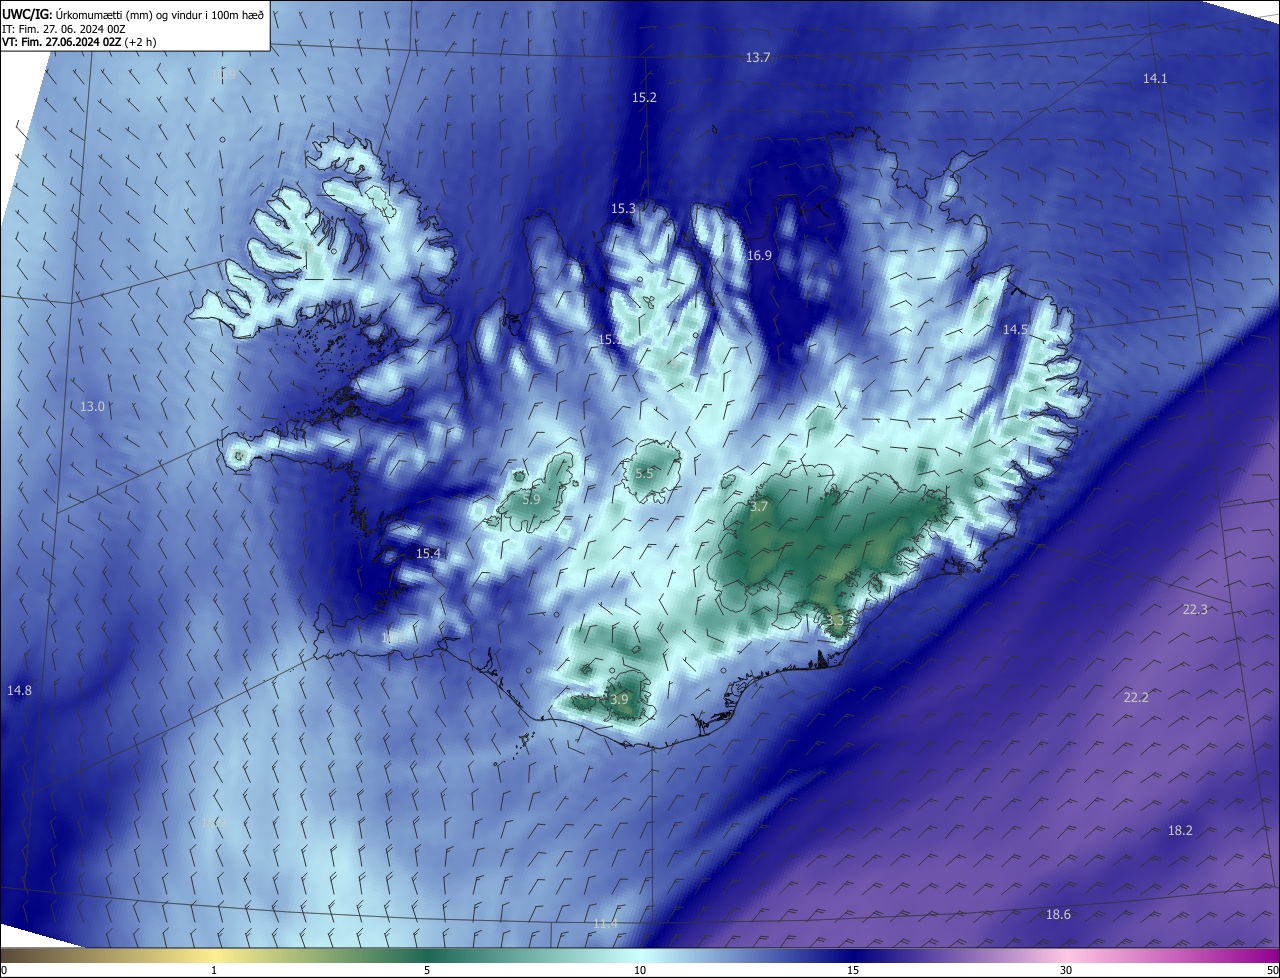This screenshot has height=978, width=1280.
Task: Click the 1 tick on the color scale
Action: click(x=214, y=970)
